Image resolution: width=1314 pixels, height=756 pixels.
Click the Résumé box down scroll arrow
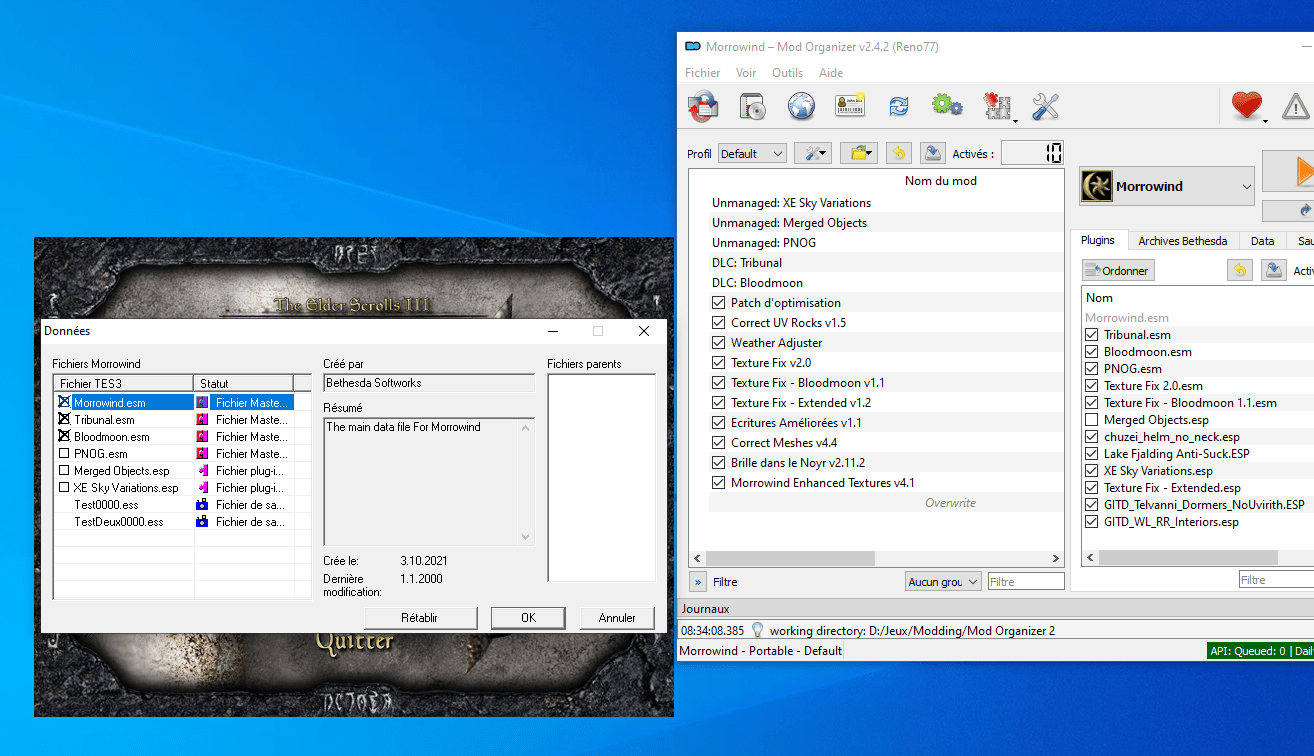tap(526, 537)
